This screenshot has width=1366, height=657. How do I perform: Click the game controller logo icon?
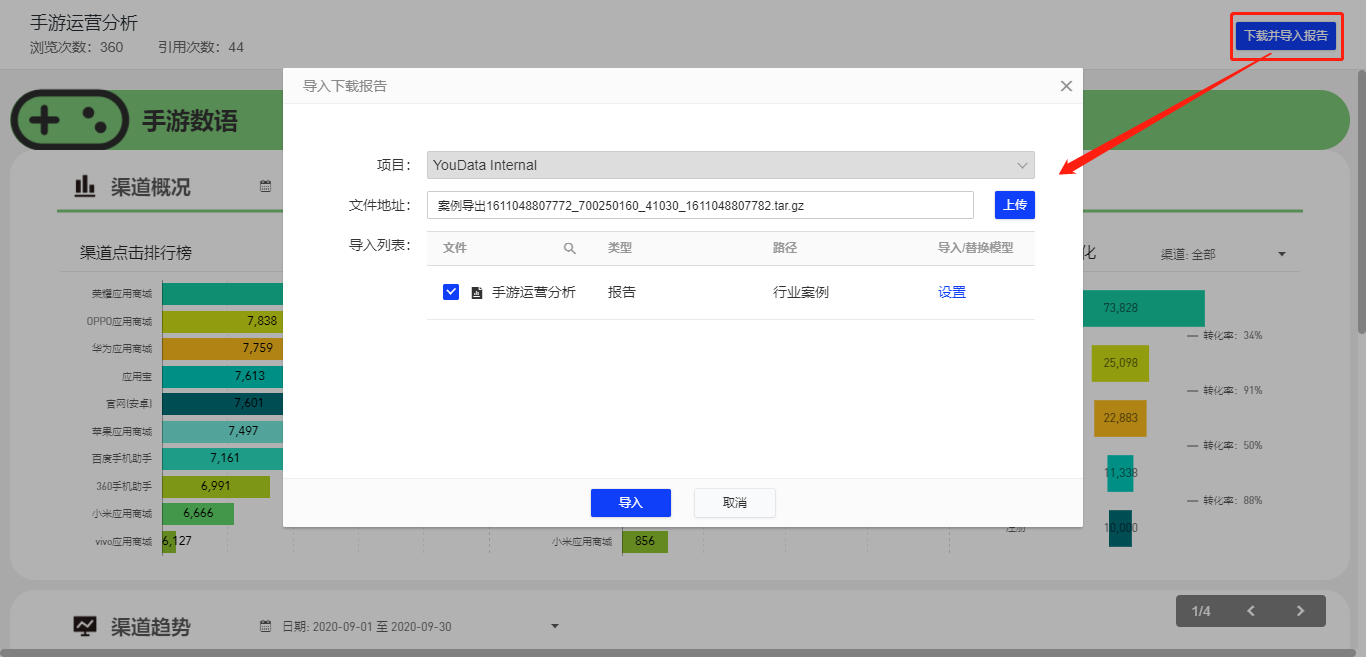(x=69, y=120)
